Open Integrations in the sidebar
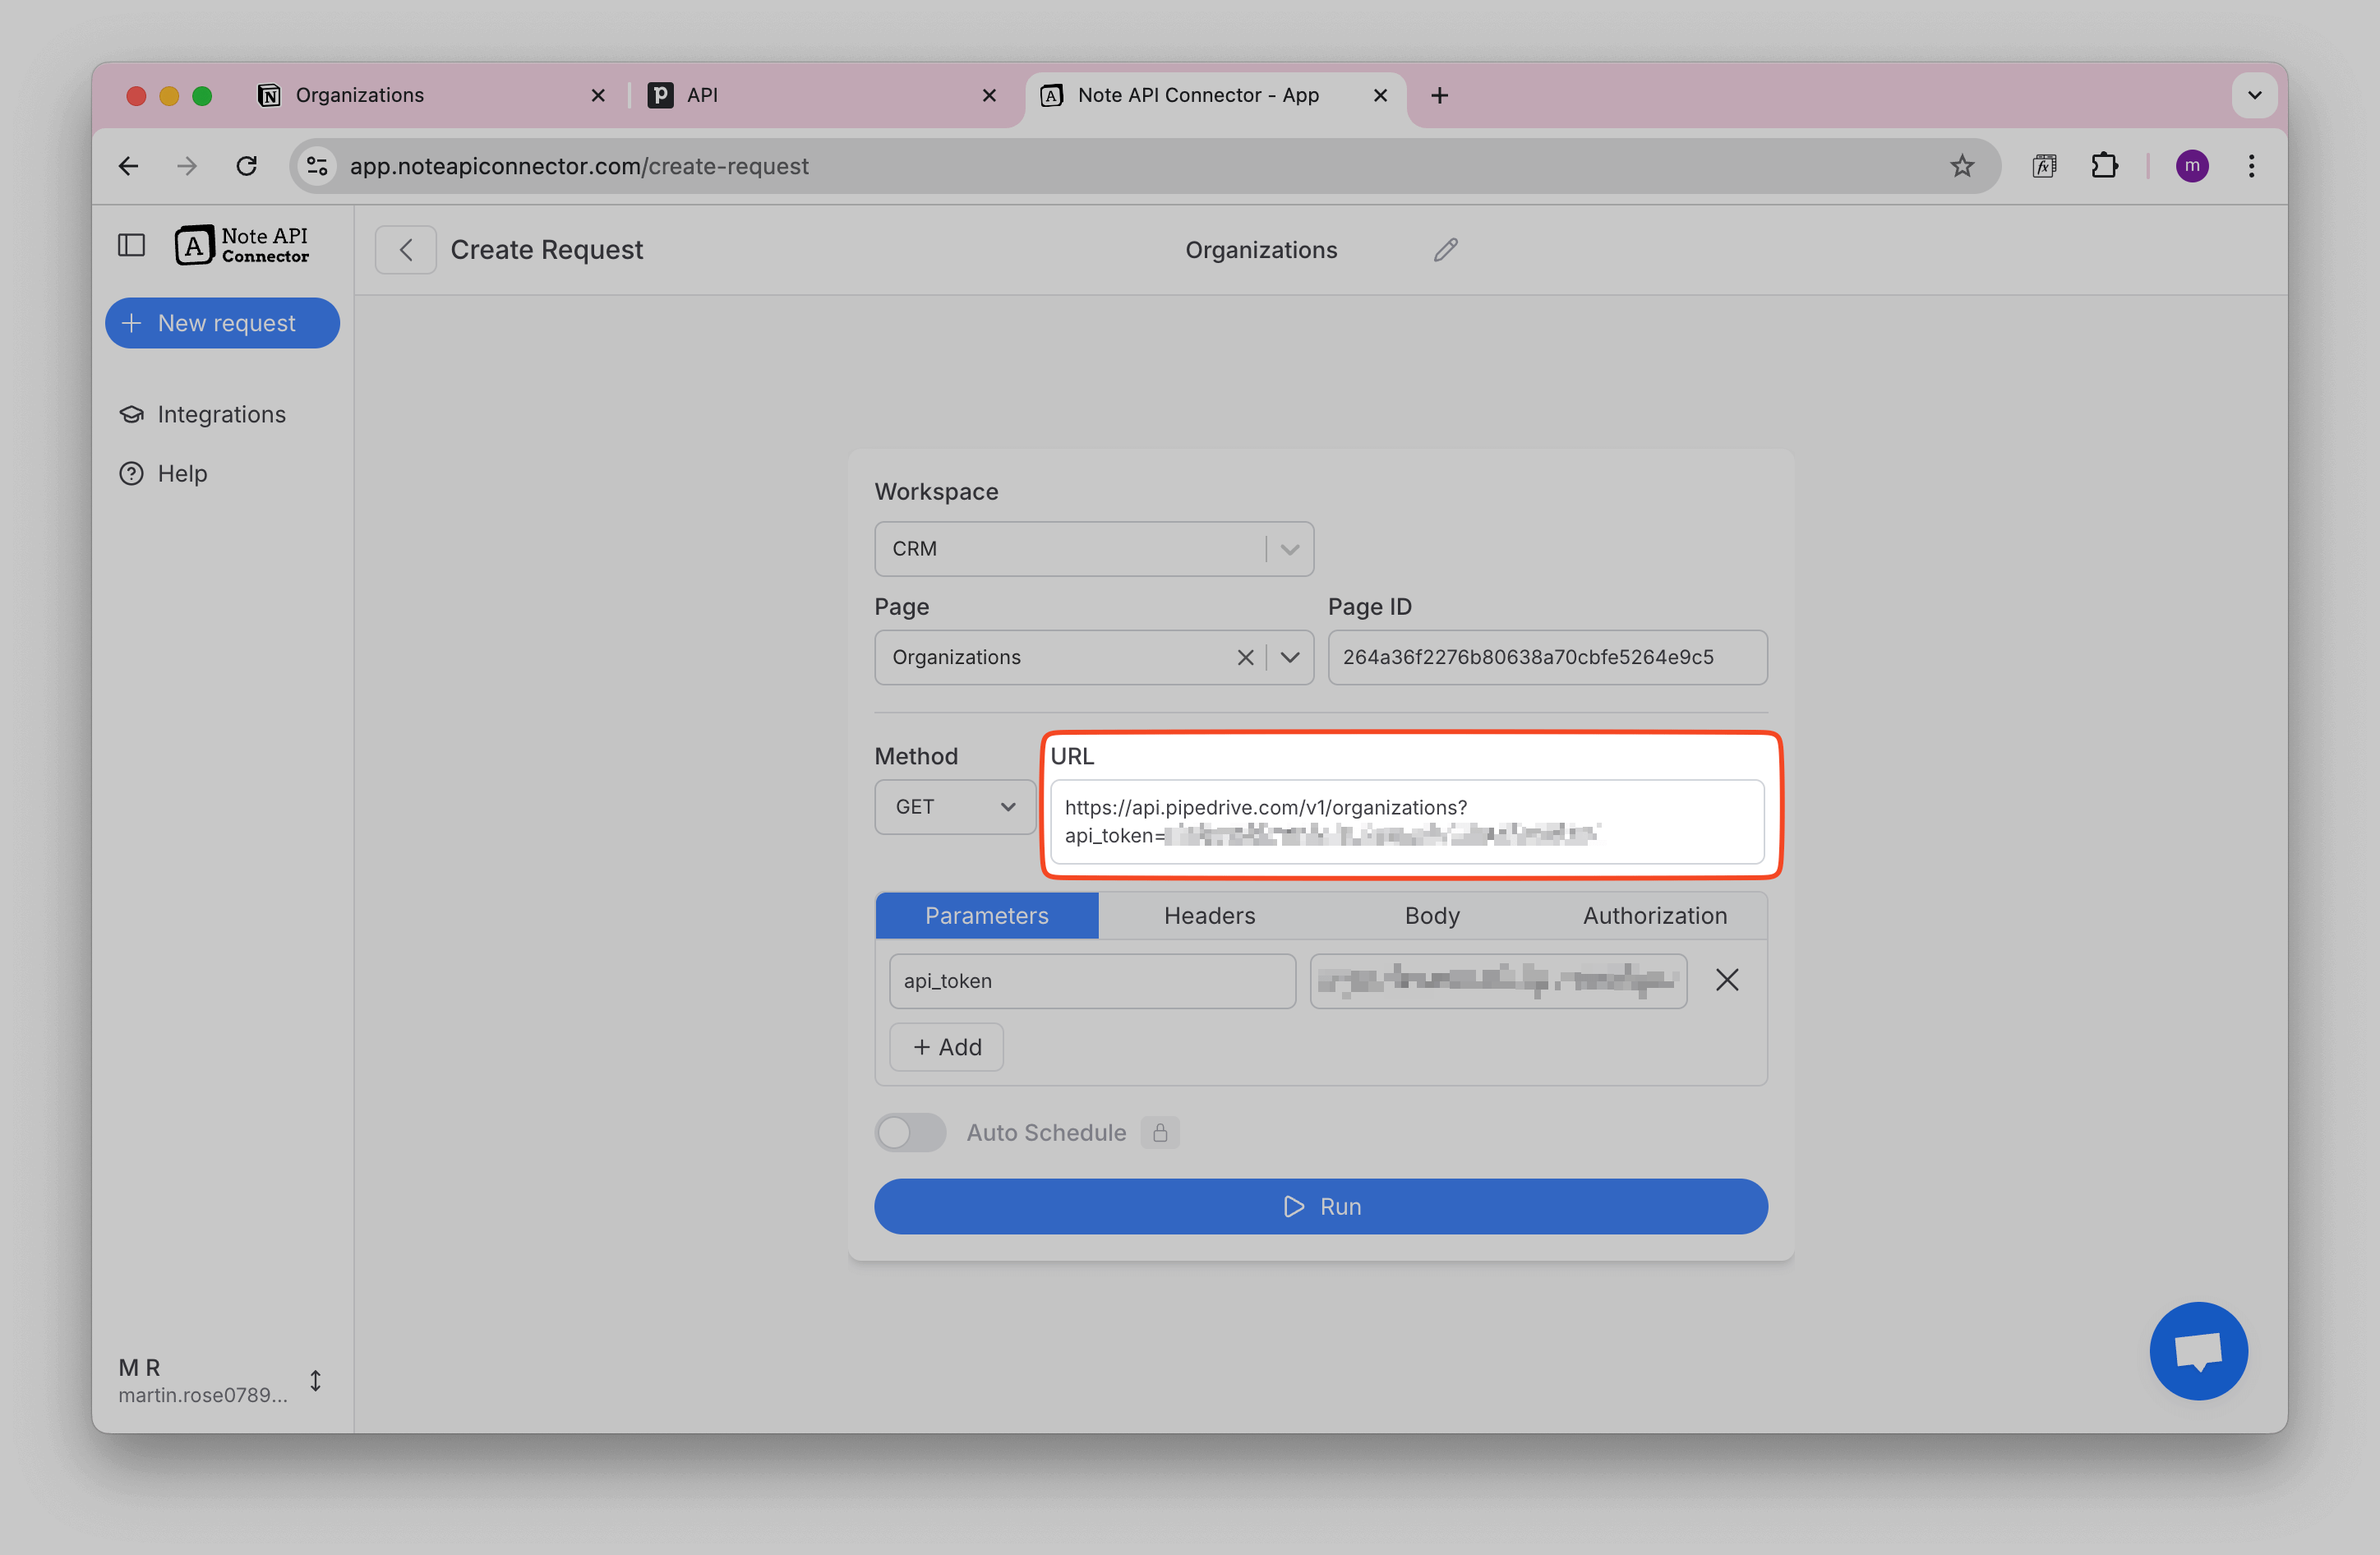This screenshot has width=2380, height=1555. 202,414
